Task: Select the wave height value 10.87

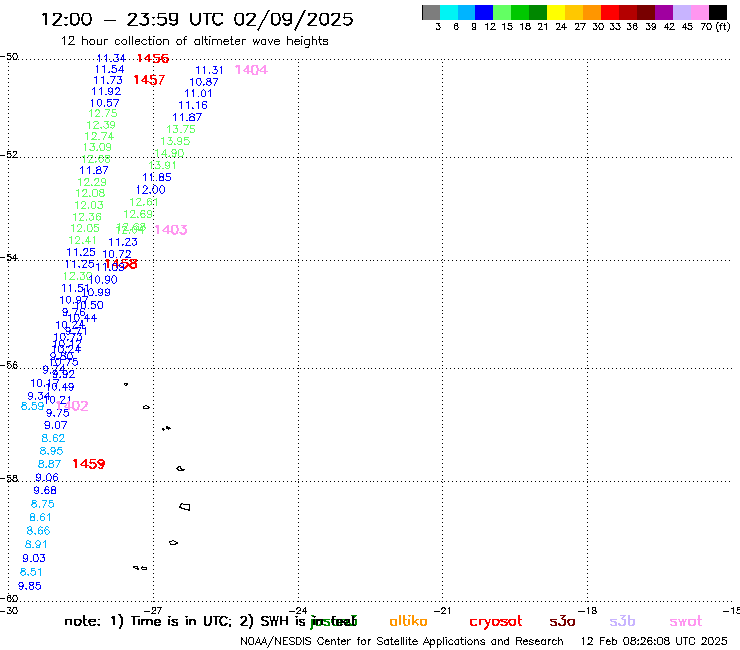Action: point(204,82)
